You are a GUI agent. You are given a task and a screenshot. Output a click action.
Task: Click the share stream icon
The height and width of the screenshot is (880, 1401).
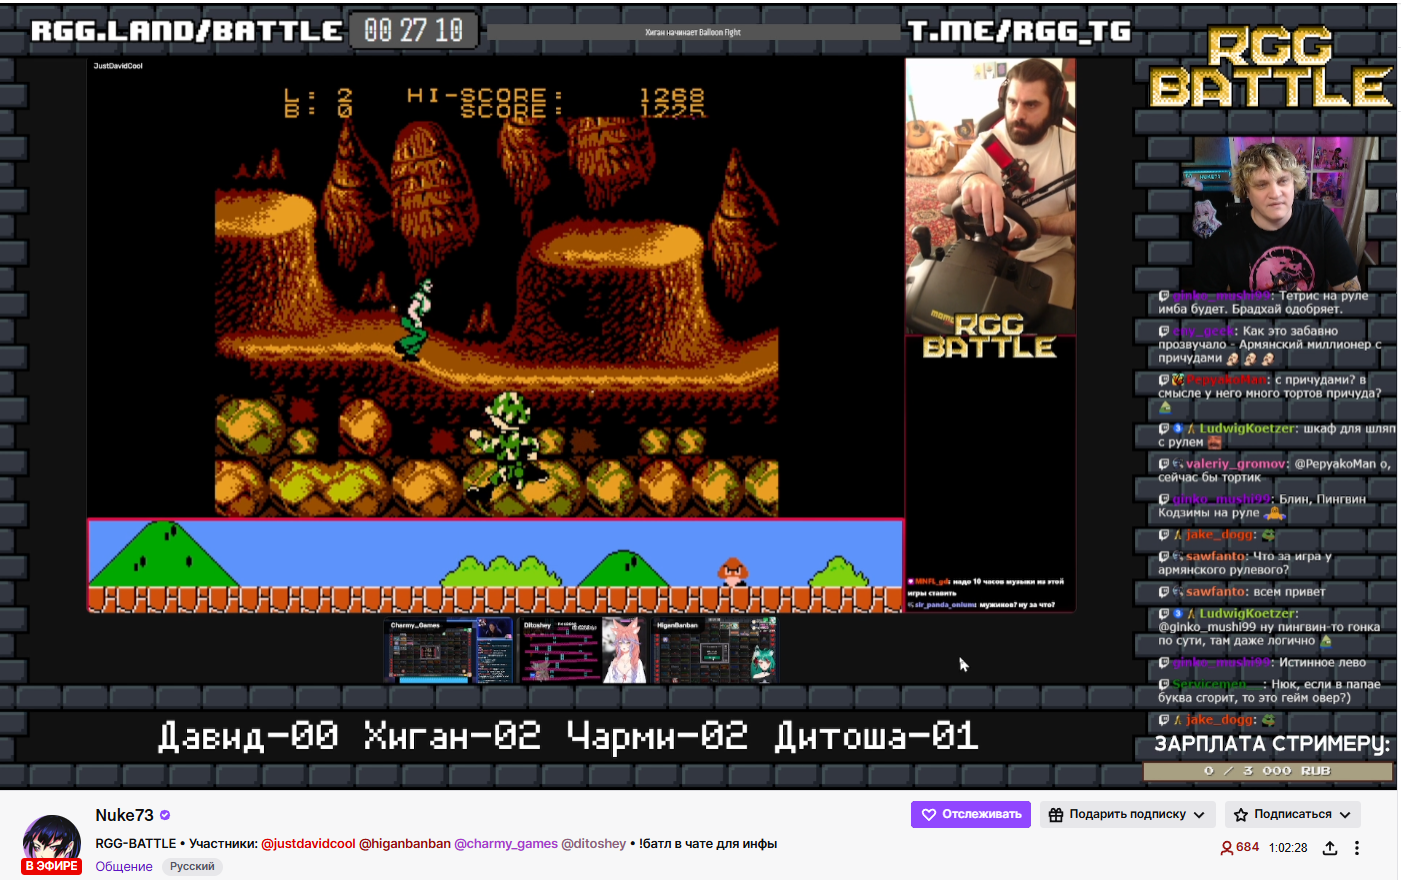point(1330,848)
